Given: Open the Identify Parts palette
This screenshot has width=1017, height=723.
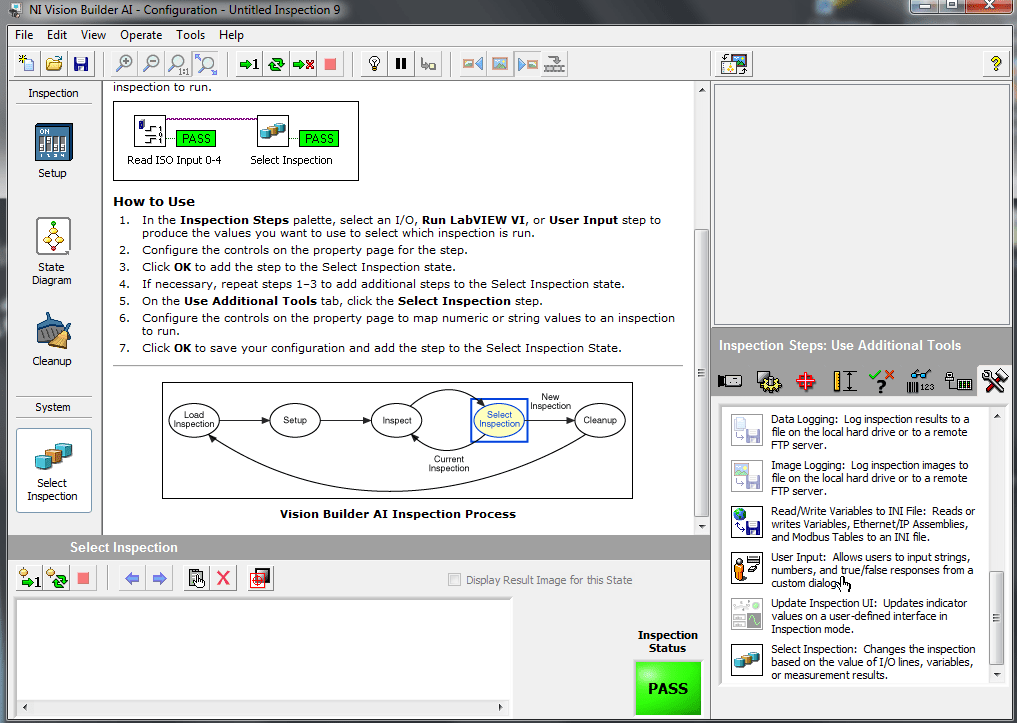Looking at the screenshot, I should [x=918, y=380].
